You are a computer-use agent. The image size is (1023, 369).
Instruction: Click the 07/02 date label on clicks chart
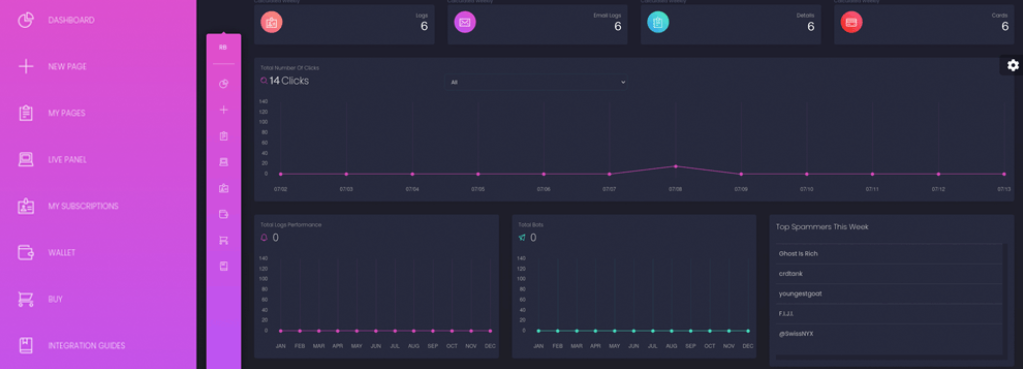[281, 189]
